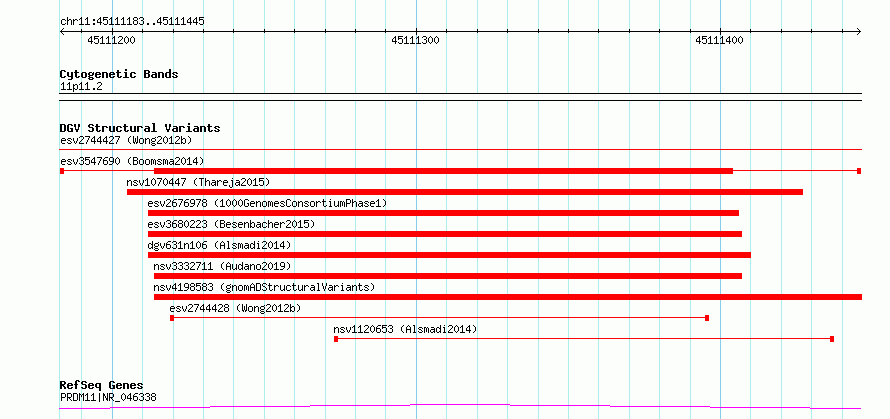890x419 pixels.
Task: Select the esv2744428 thin red line
Action: pos(439,318)
